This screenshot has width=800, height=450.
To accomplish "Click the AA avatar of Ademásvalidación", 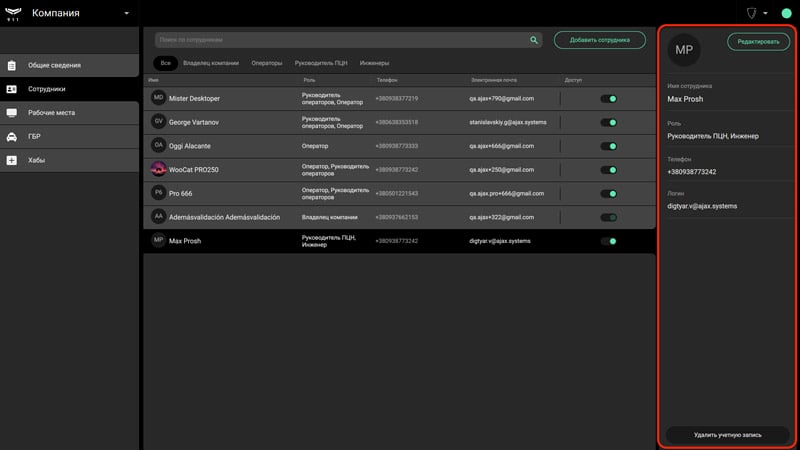I will pyautogui.click(x=159, y=216).
